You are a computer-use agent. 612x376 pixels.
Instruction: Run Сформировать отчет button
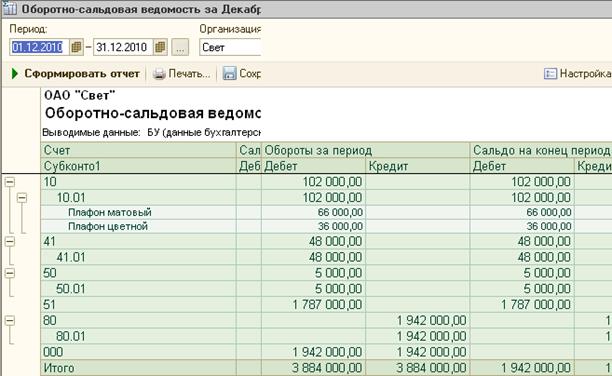[75, 73]
